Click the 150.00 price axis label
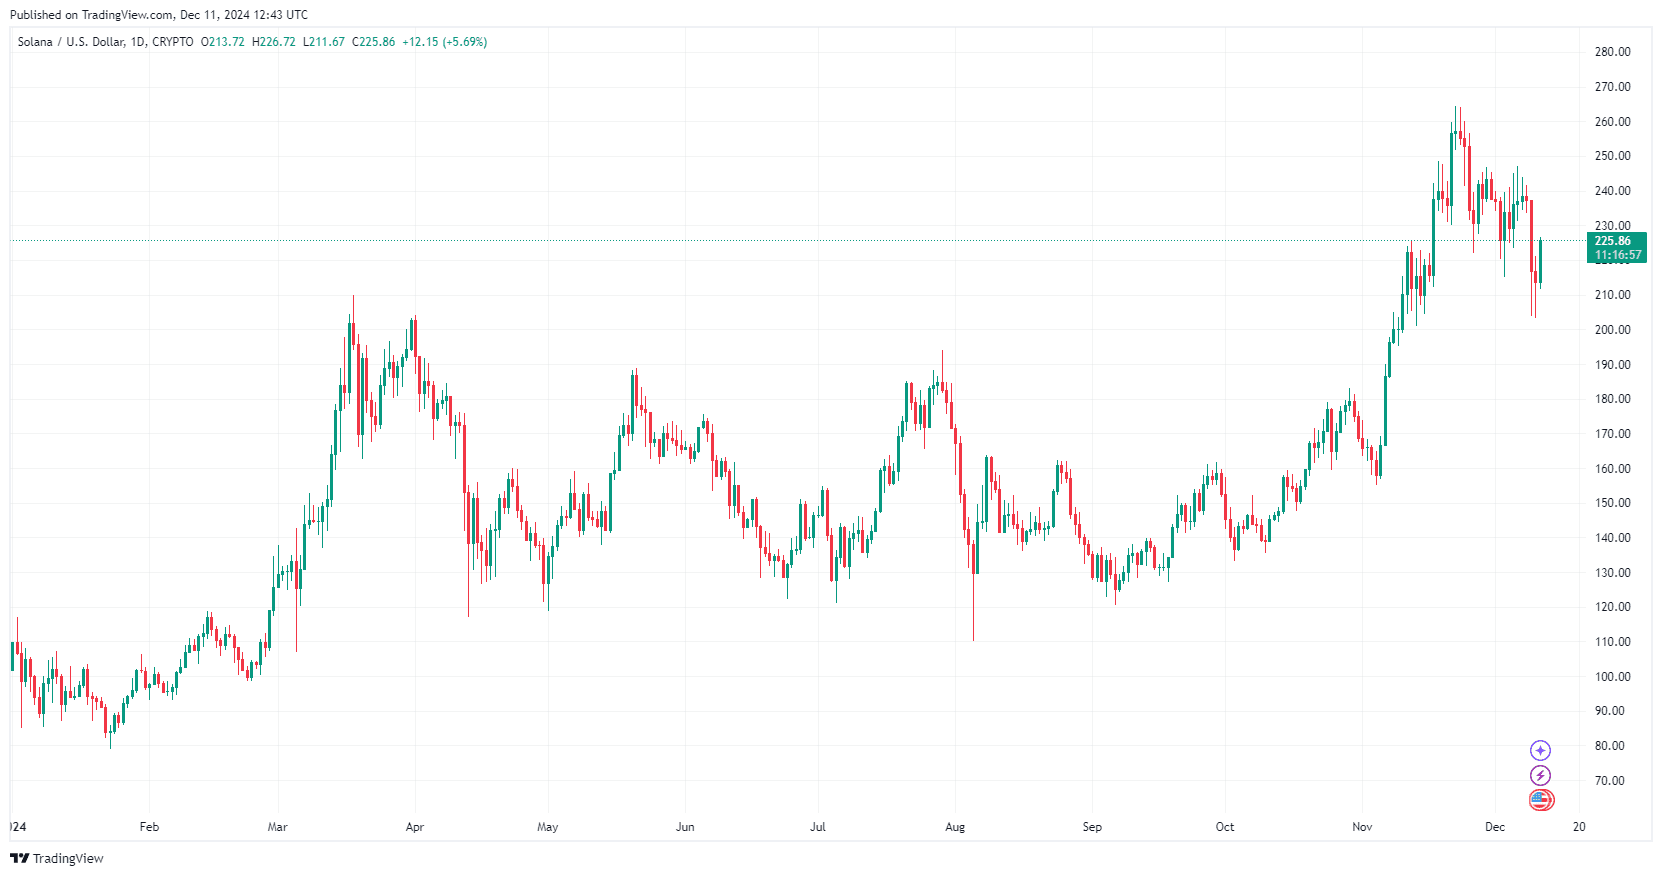This screenshot has width=1662, height=876. pyautogui.click(x=1612, y=503)
